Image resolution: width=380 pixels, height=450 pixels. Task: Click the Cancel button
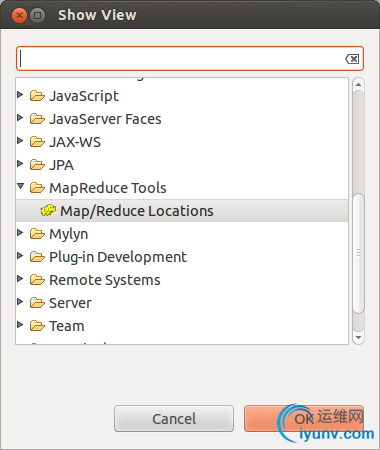(174, 419)
